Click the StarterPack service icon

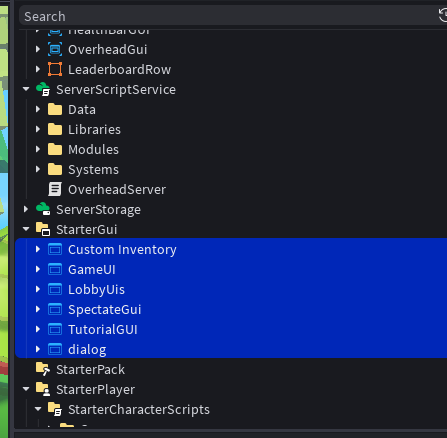coord(43,369)
